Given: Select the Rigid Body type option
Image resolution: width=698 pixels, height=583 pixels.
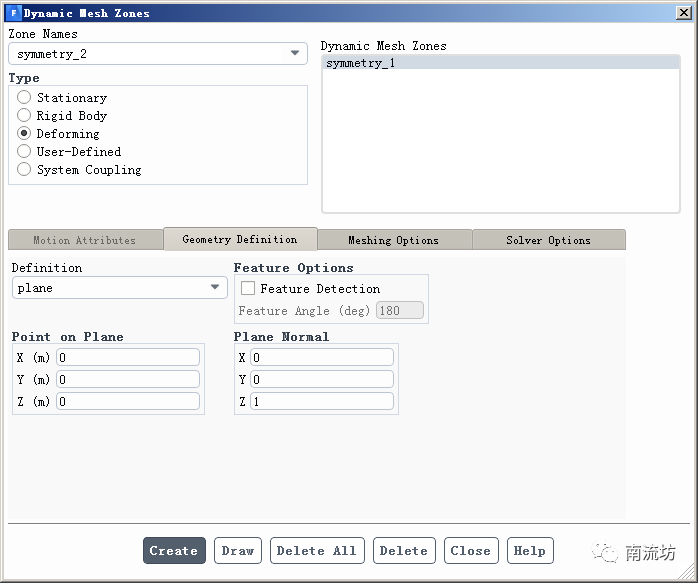Looking at the screenshot, I should 24,116.
